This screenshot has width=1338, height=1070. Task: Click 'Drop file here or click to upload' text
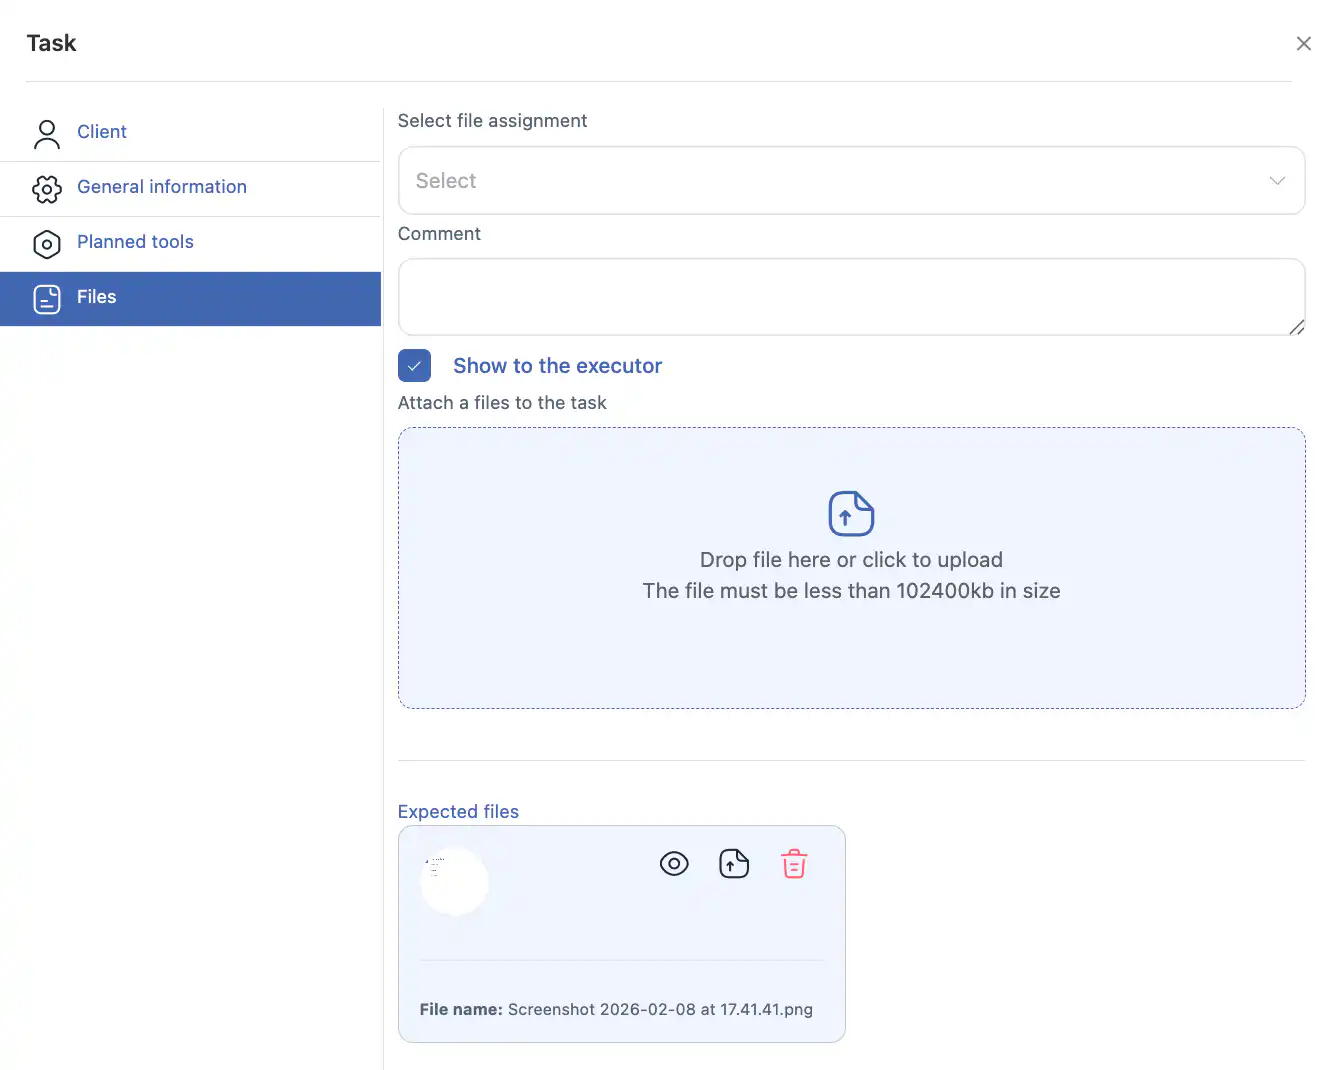pos(851,560)
